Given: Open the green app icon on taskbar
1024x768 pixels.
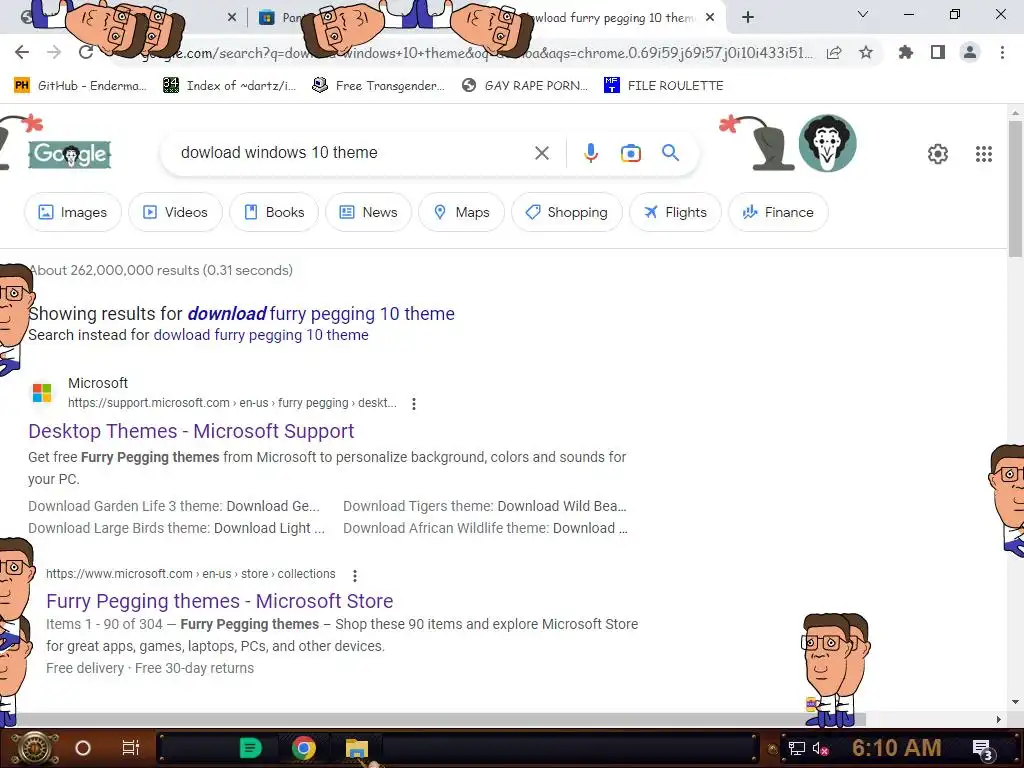Looking at the screenshot, I should click(x=250, y=748).
